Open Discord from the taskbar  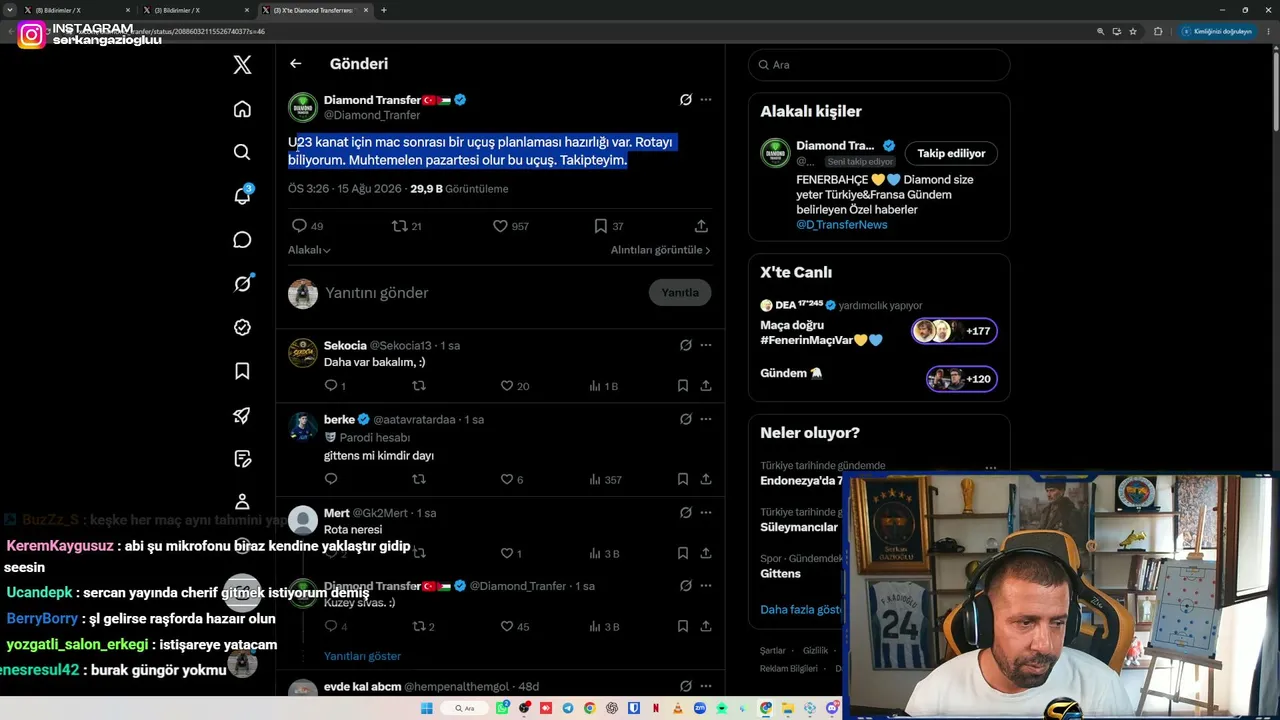[x=832, y=708]
